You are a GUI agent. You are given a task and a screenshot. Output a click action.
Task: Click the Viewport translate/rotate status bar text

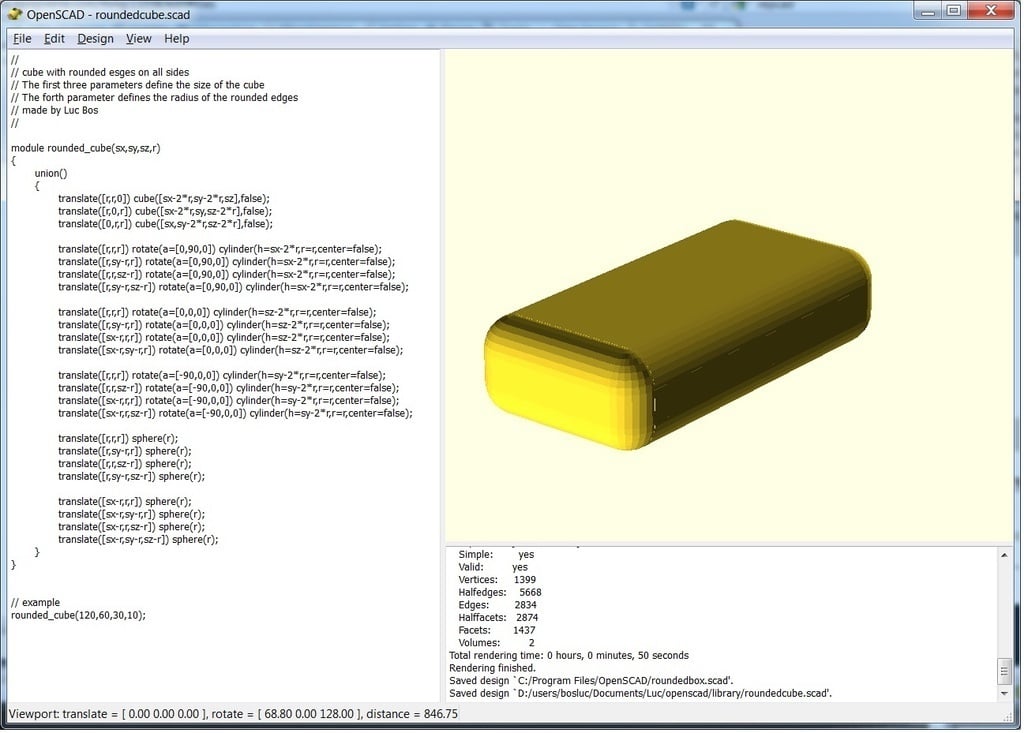point(233,714)
